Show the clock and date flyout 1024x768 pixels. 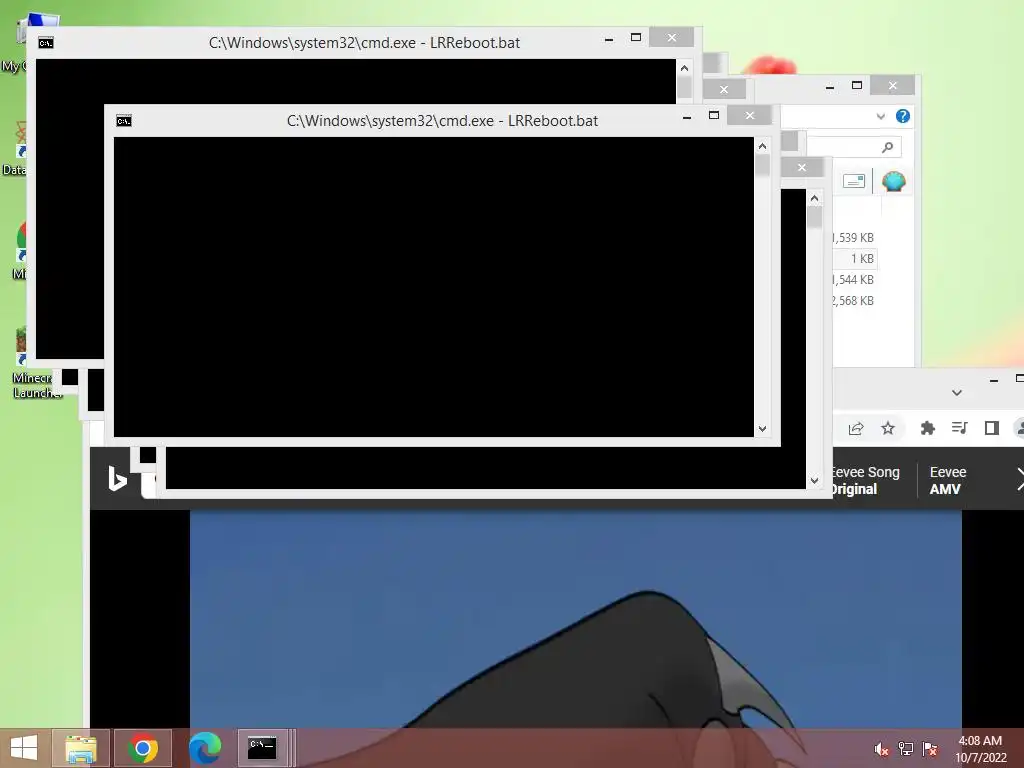point(980,749)
